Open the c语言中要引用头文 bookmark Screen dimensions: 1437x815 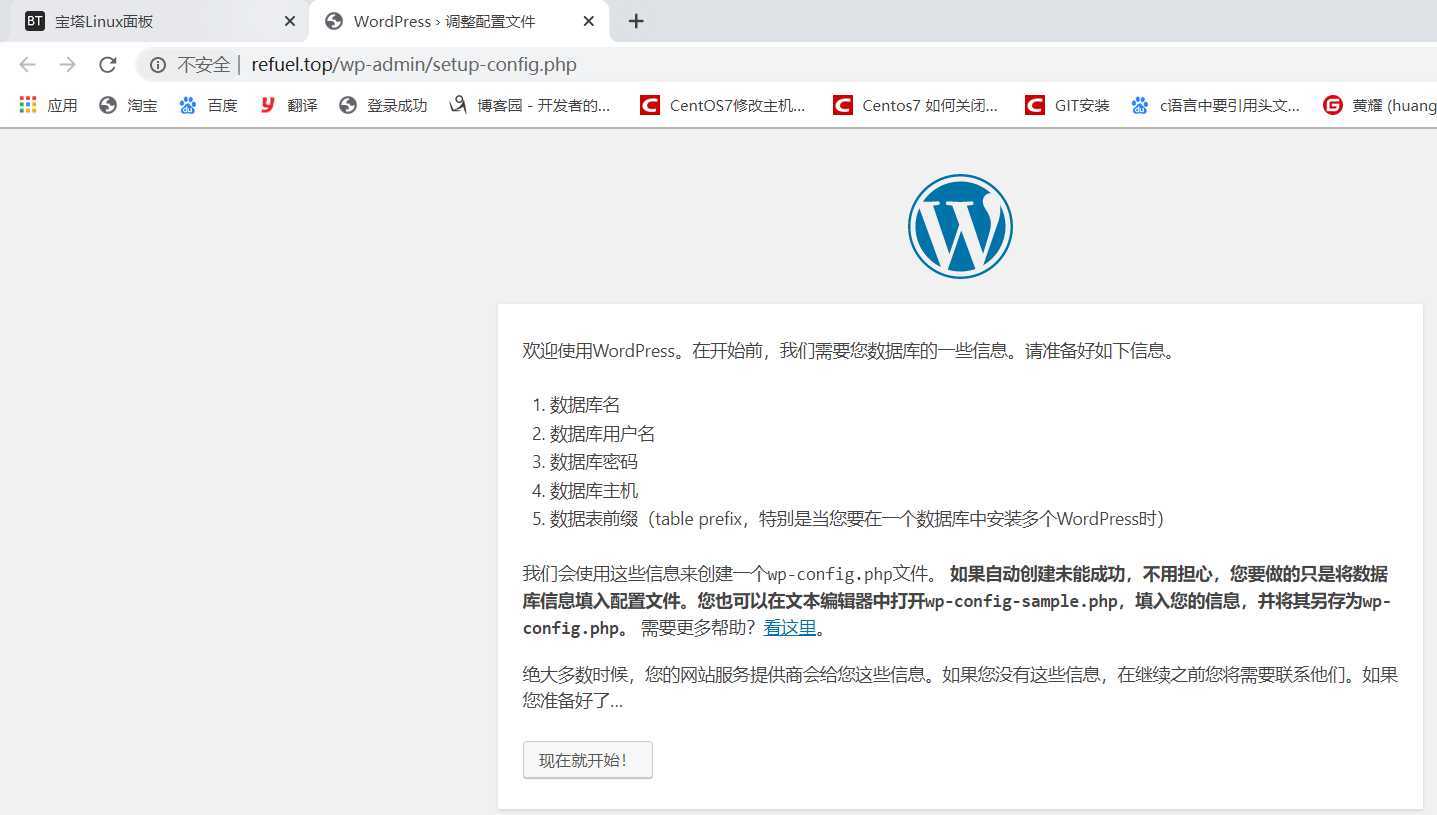click(1216, 105)
